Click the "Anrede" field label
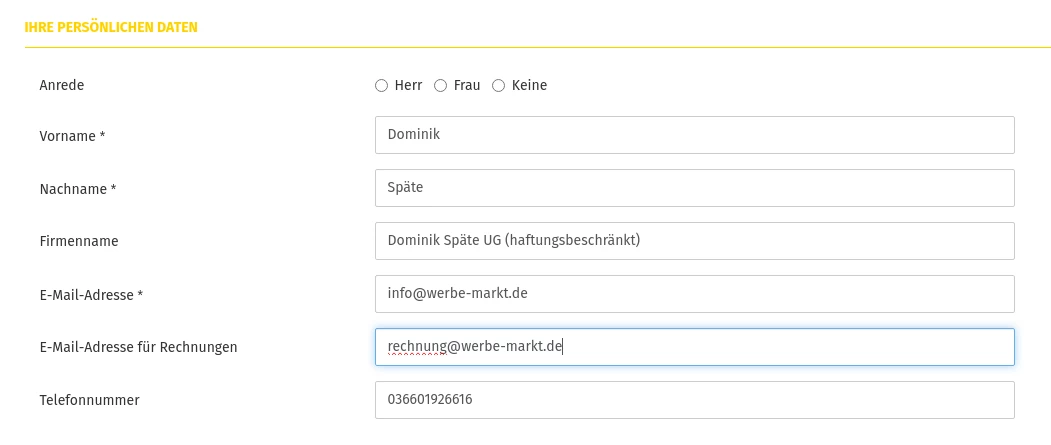Viewport: 1051px width, 445px height. (x=62, y=86)
